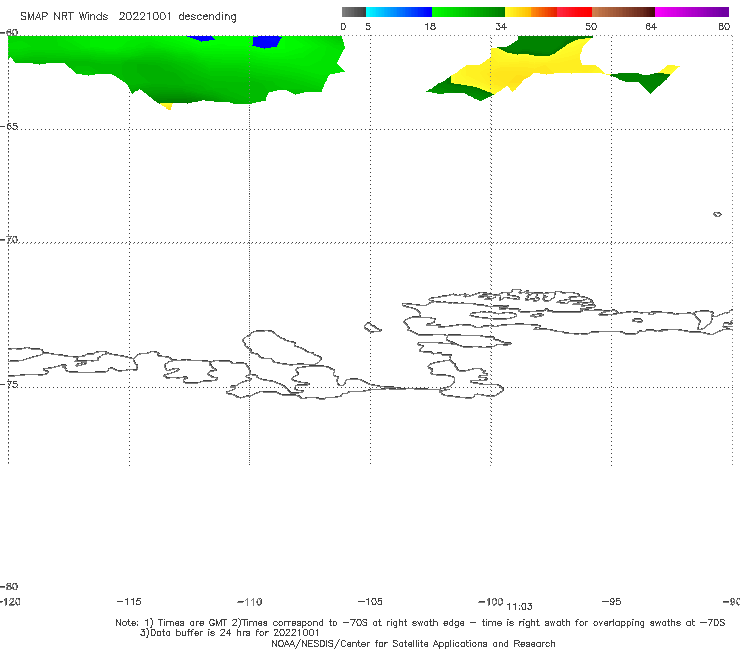Click the note 'Times are GMT' line
The image size is (740, 650).
420,623
